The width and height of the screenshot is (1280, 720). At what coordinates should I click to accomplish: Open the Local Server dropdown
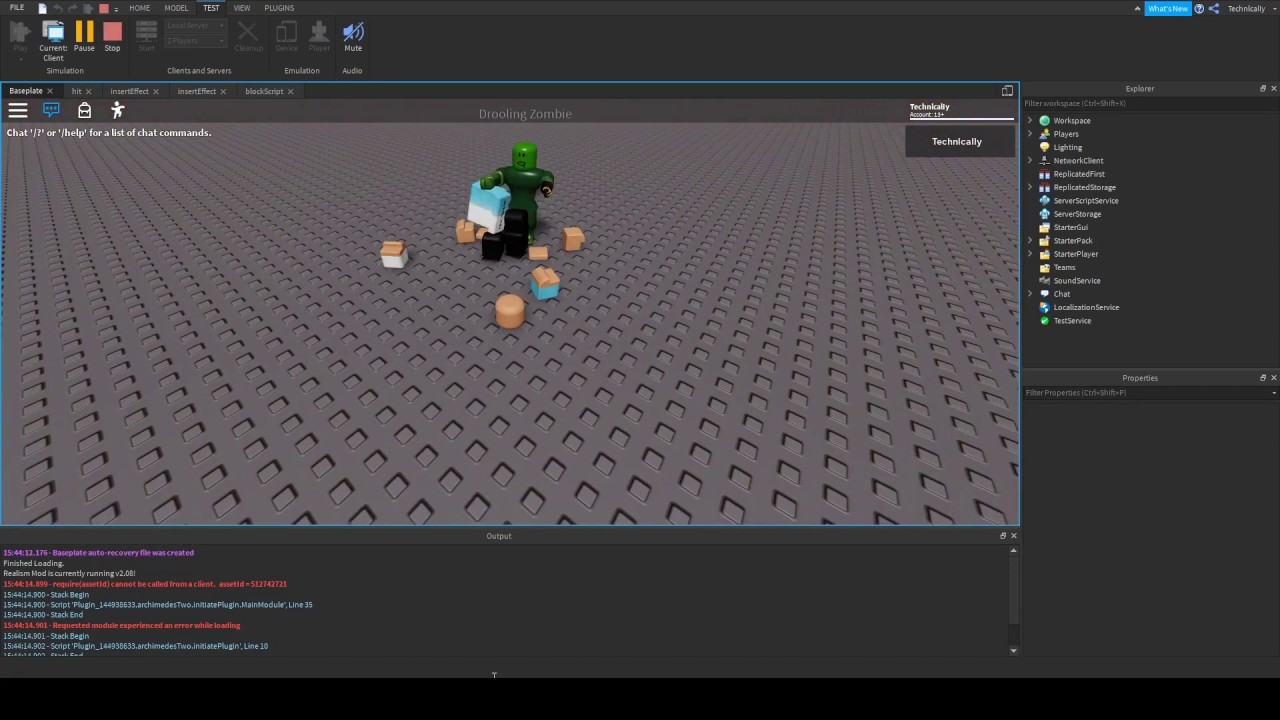coord(196,26)
